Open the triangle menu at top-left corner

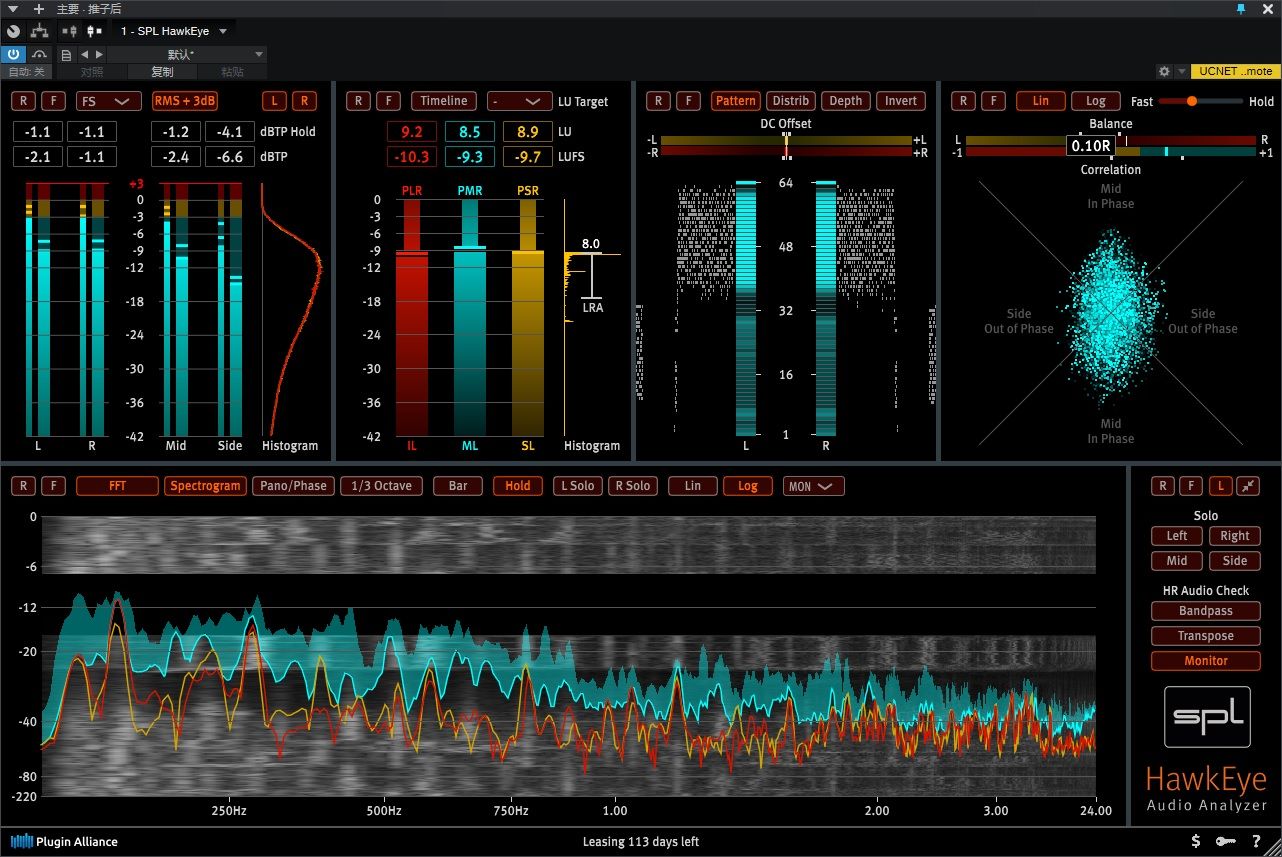point(12,8)
